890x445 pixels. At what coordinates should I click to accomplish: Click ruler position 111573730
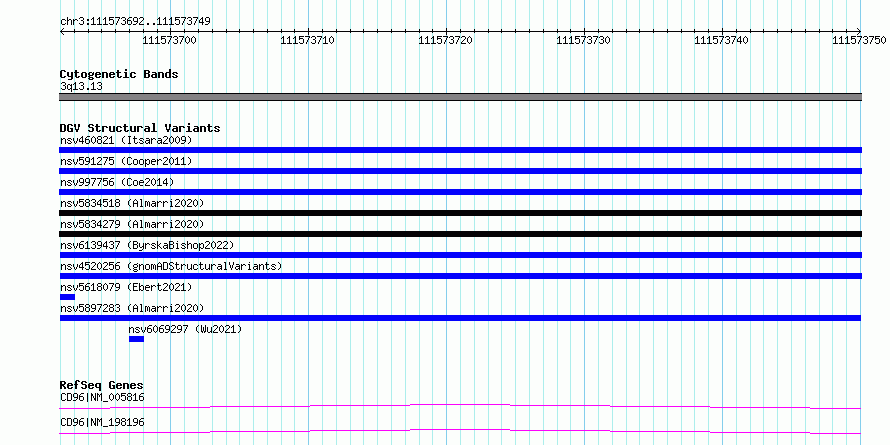click(x=583, y=40)
